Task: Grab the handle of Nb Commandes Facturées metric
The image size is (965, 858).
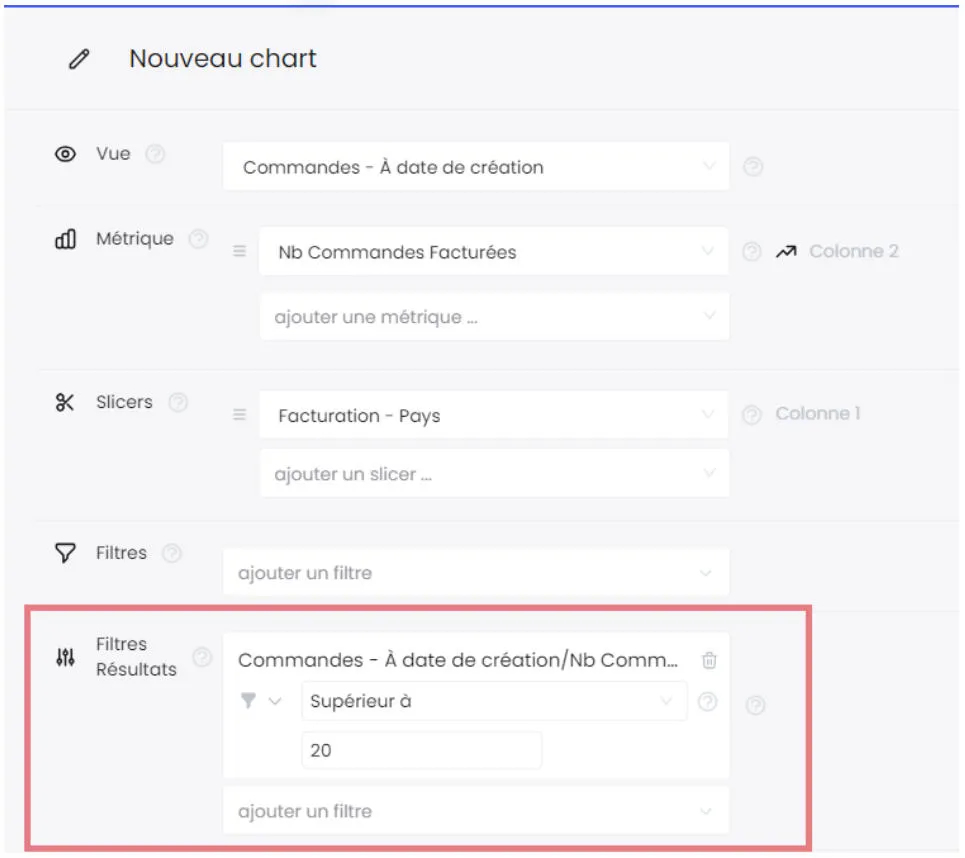Action: pos(239,251)
